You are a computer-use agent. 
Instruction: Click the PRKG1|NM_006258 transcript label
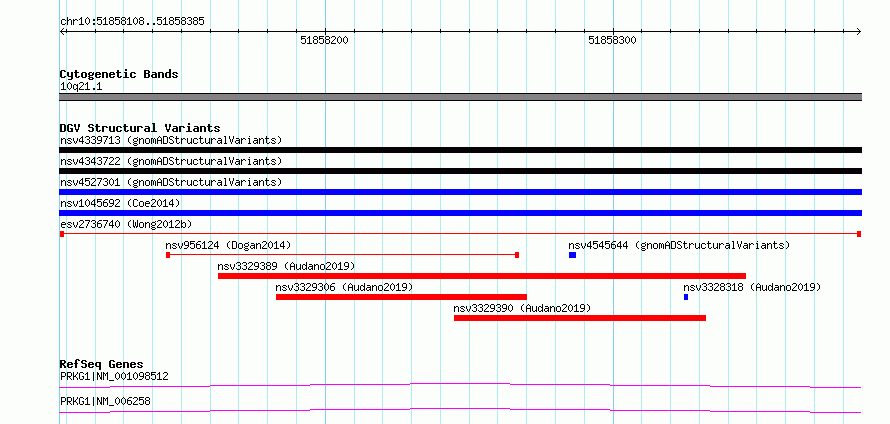pyautogui.click(x=105, y=402)
